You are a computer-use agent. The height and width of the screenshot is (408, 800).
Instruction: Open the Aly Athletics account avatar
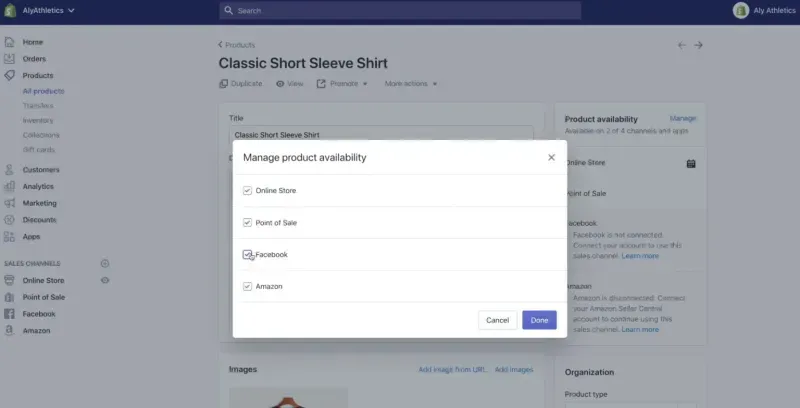740,10
